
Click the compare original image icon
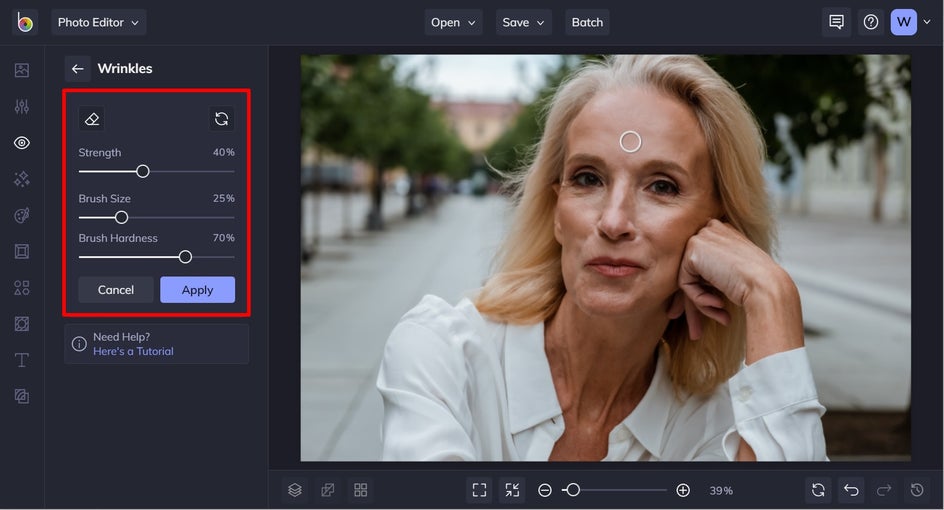(328, 490)
